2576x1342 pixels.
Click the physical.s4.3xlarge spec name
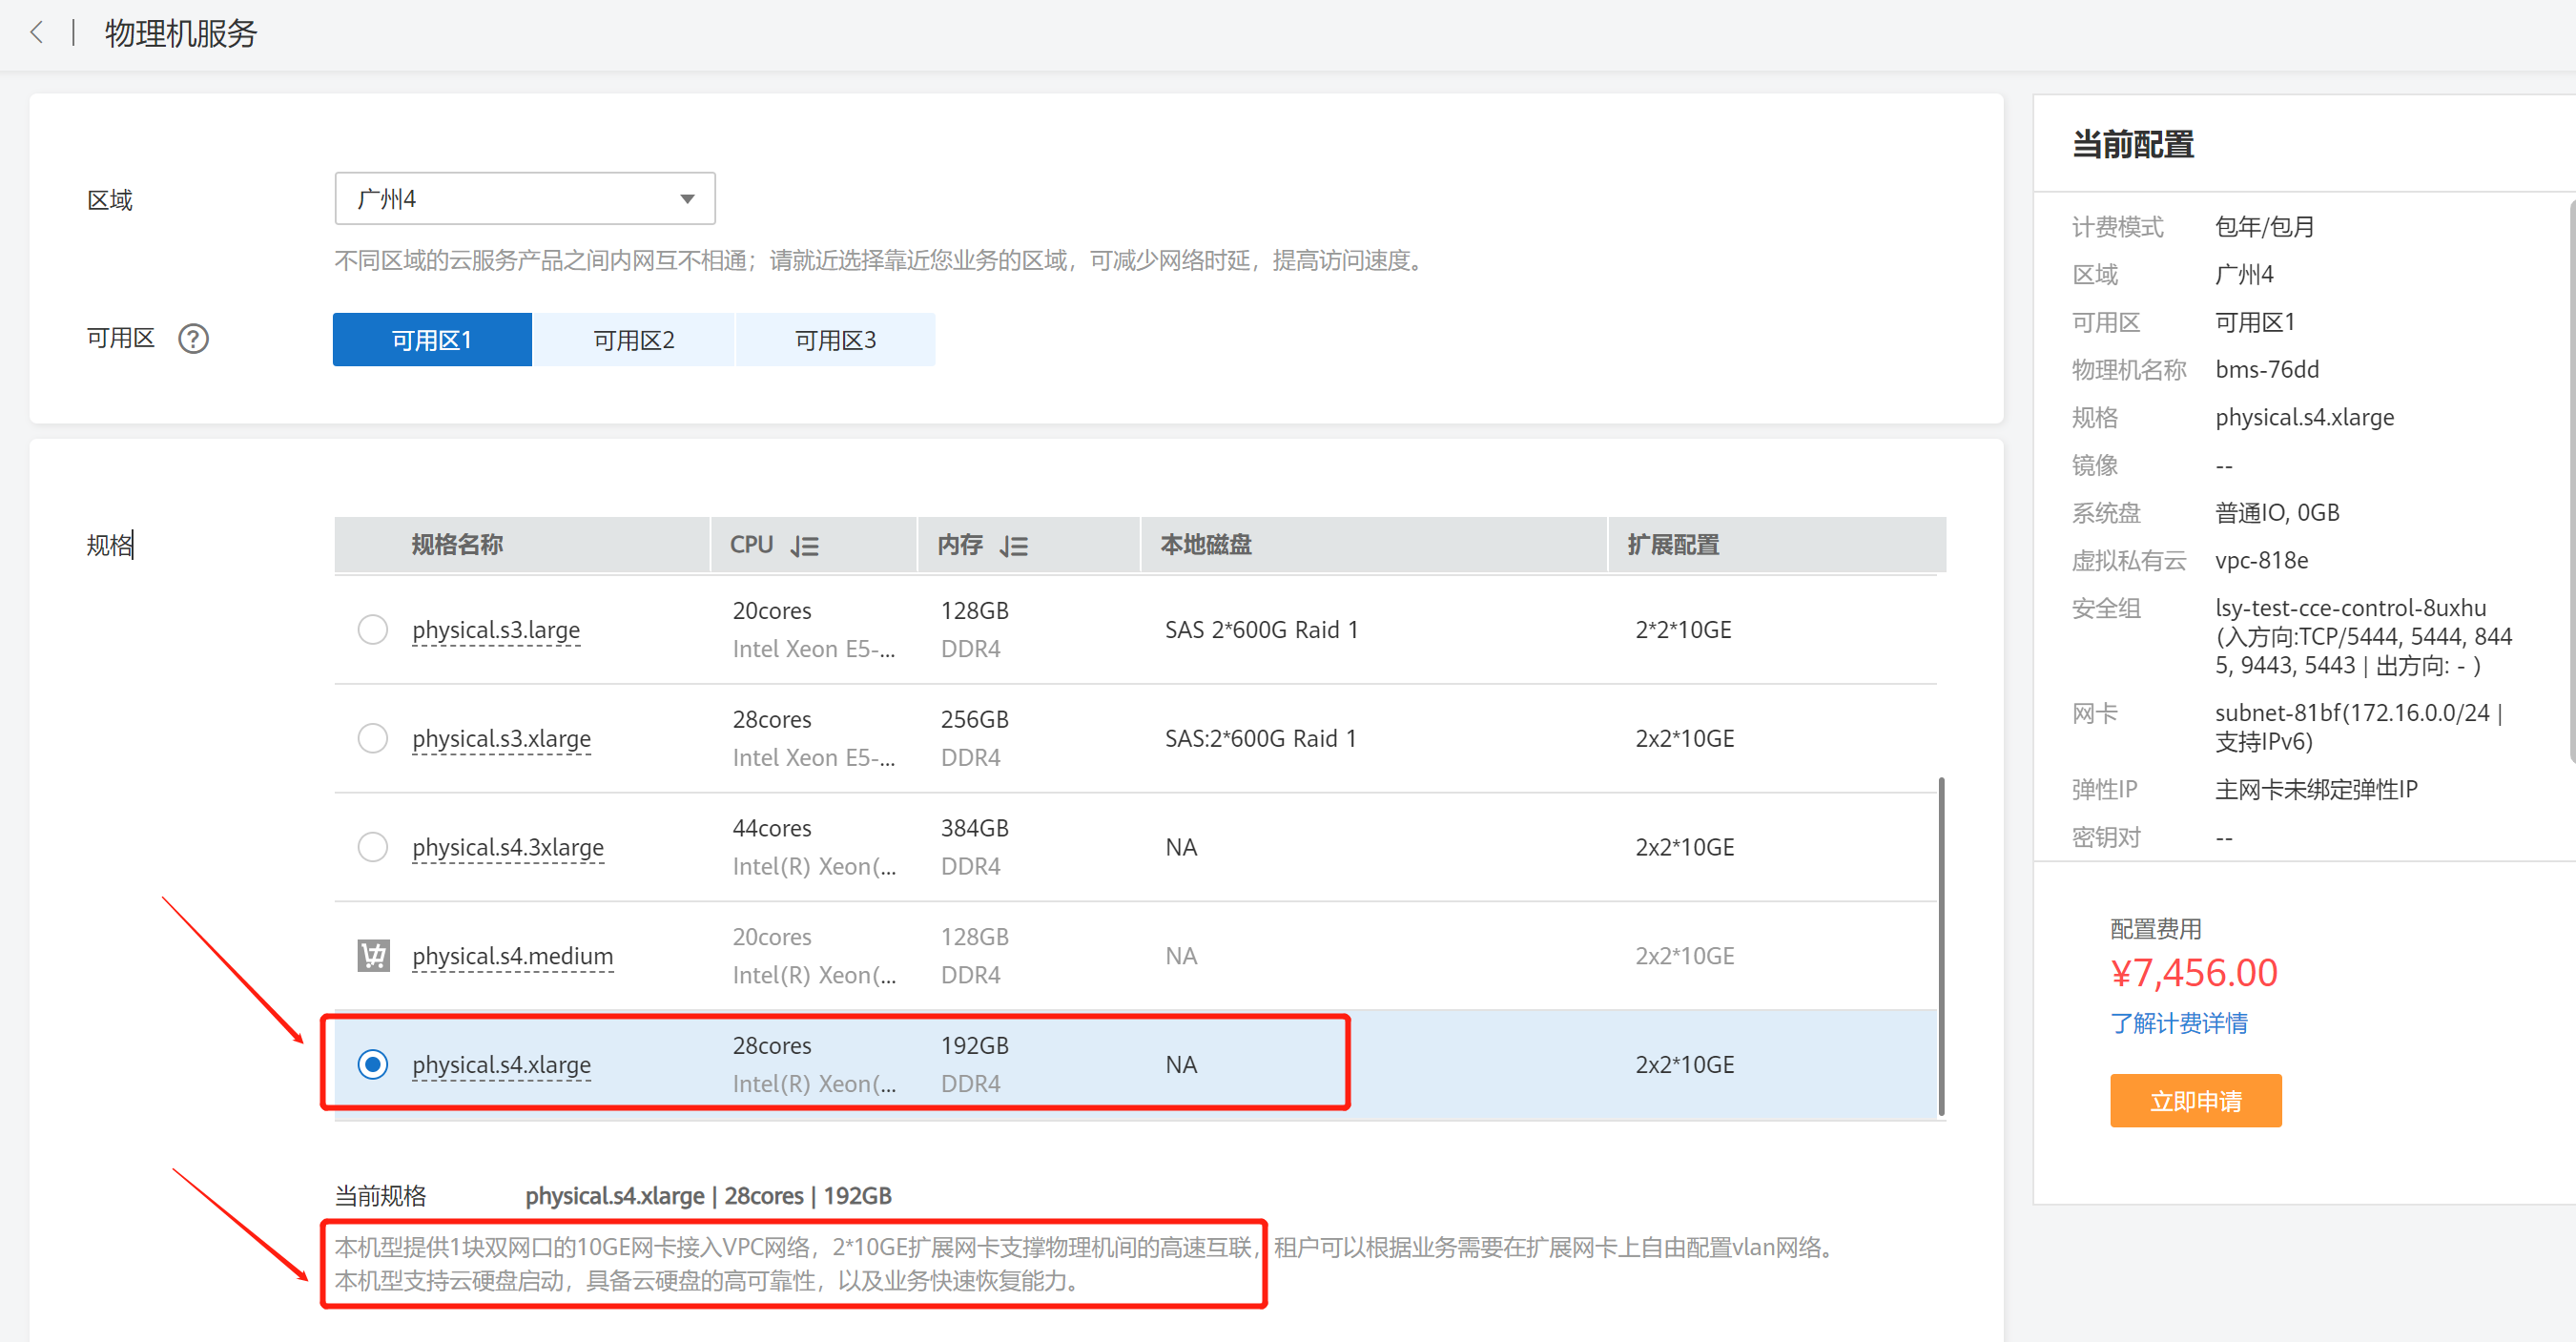point(508,847)
